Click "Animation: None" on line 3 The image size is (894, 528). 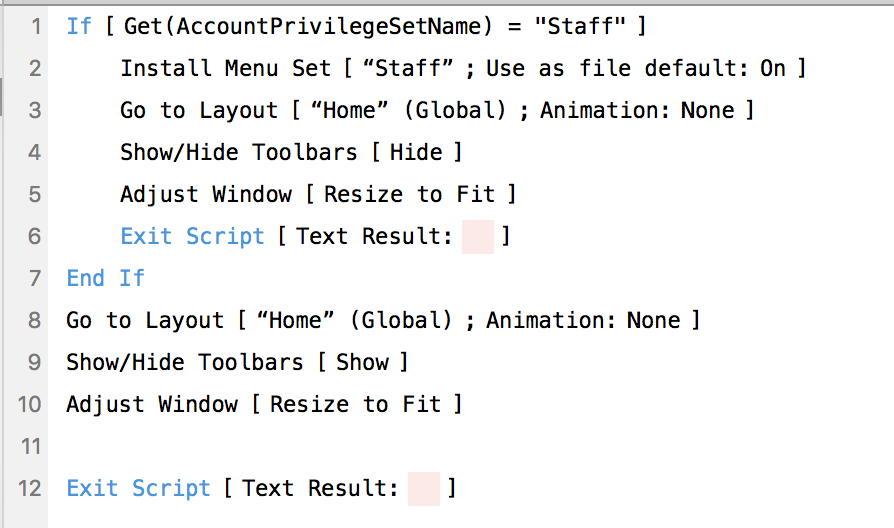click(x=637, y=110)
